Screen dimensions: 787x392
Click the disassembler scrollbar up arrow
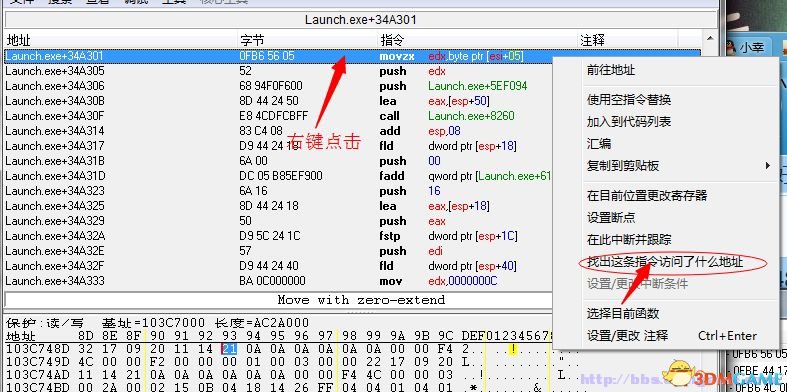click(x=709, y=39)
